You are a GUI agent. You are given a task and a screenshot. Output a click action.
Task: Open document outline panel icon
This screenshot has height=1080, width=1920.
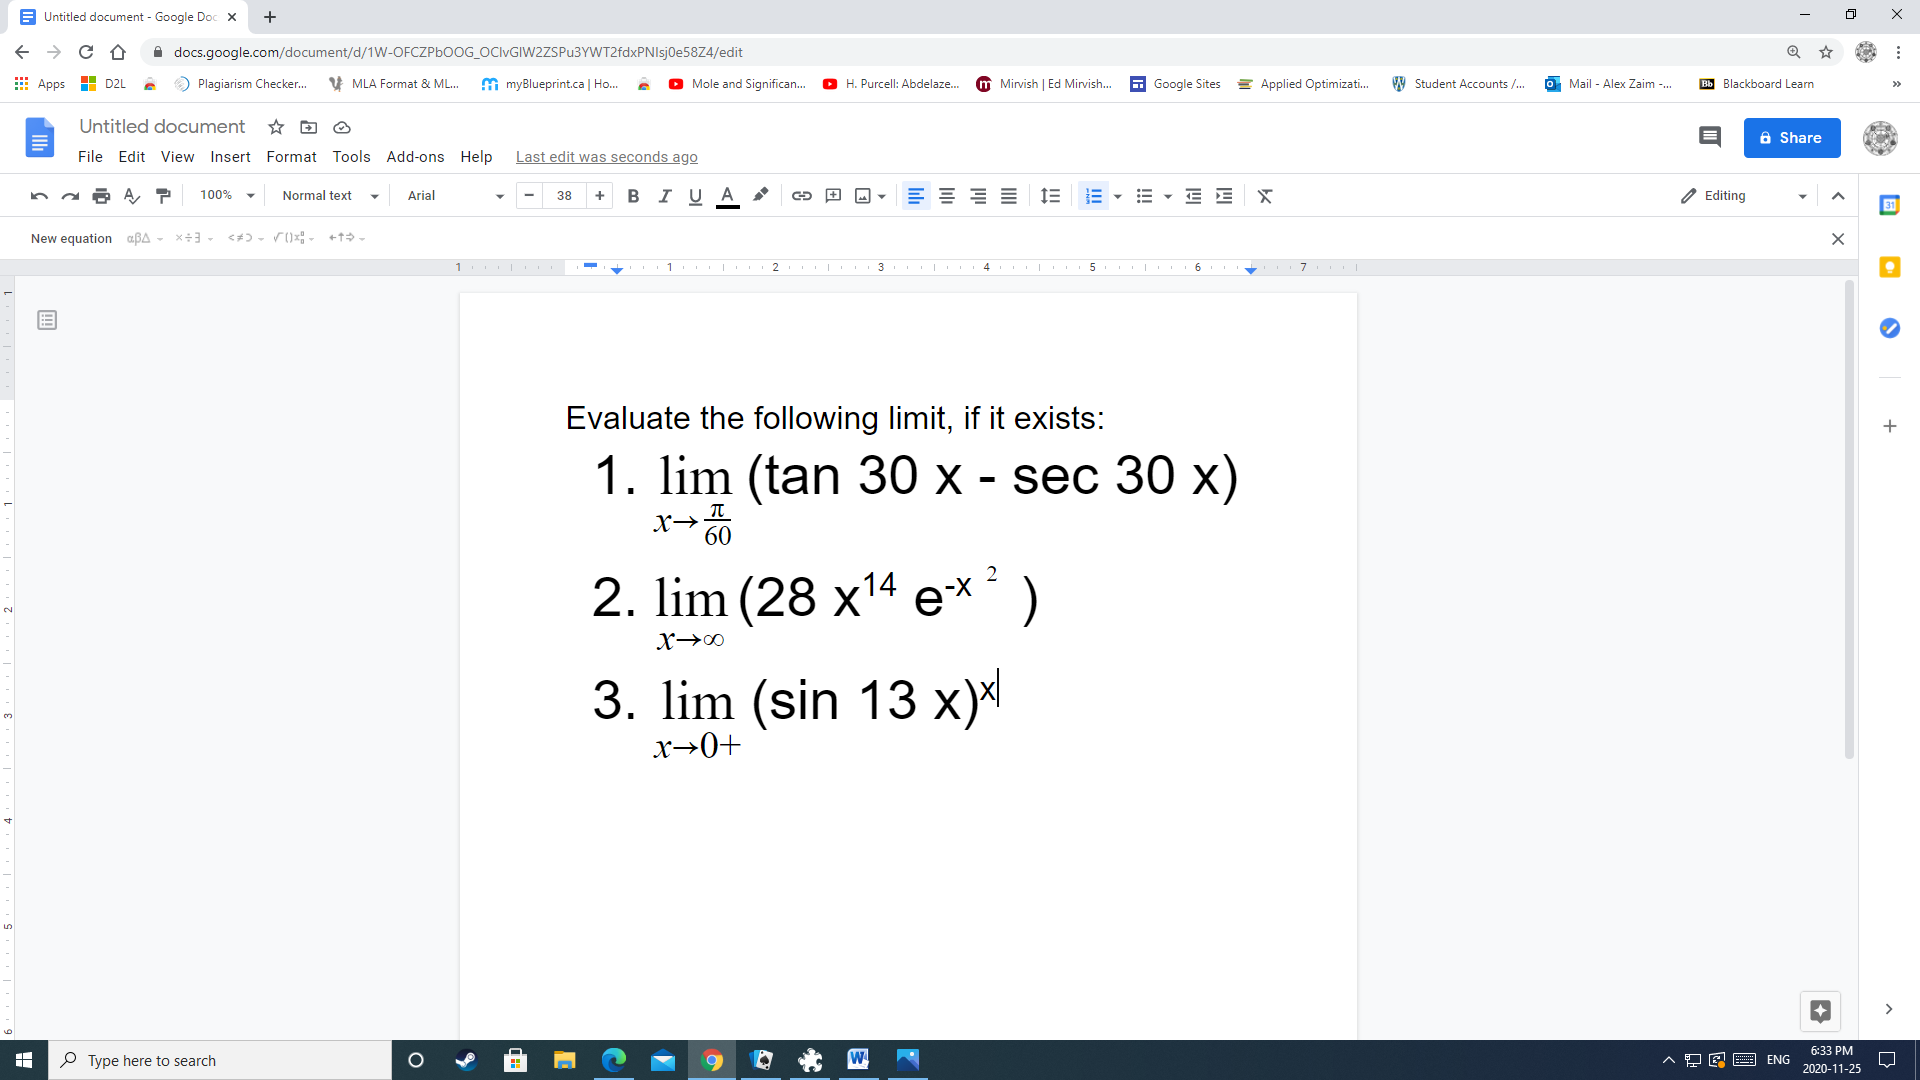[x=47, y=320]
